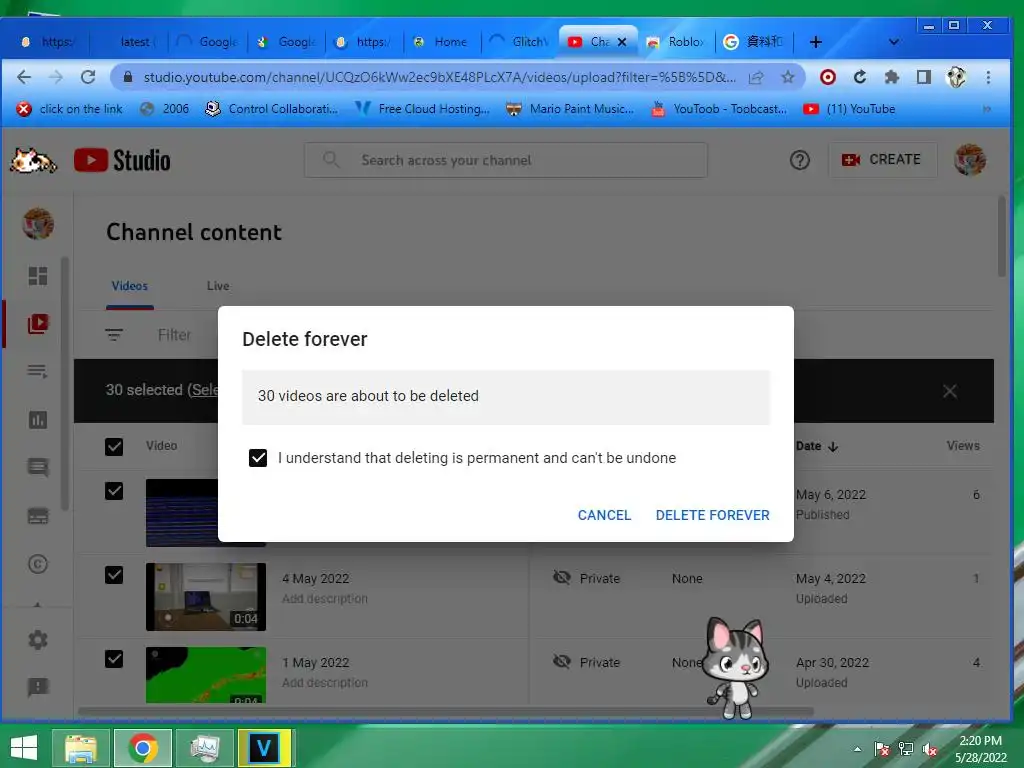Image resolution: width=1024 pixels, height=768 pixels.
Task: Click the address bar URL
Action: 439,78
